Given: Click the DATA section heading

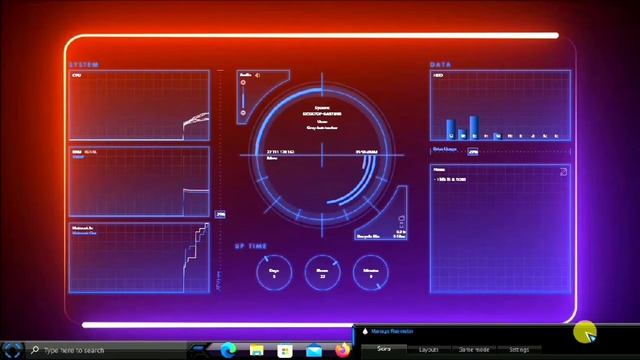Looking at the screenshot, I should click(x=440, y=64).
